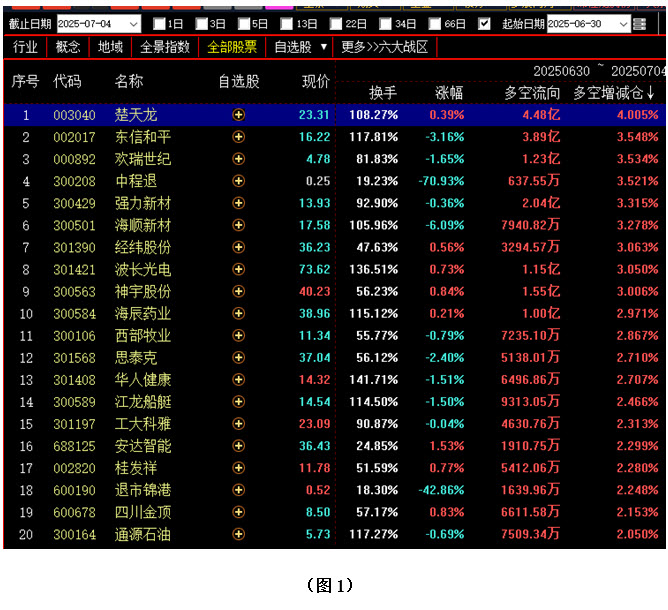
Task: Add 波长光电 to watchlist via plus icon
Action: (x=239, y=269)
